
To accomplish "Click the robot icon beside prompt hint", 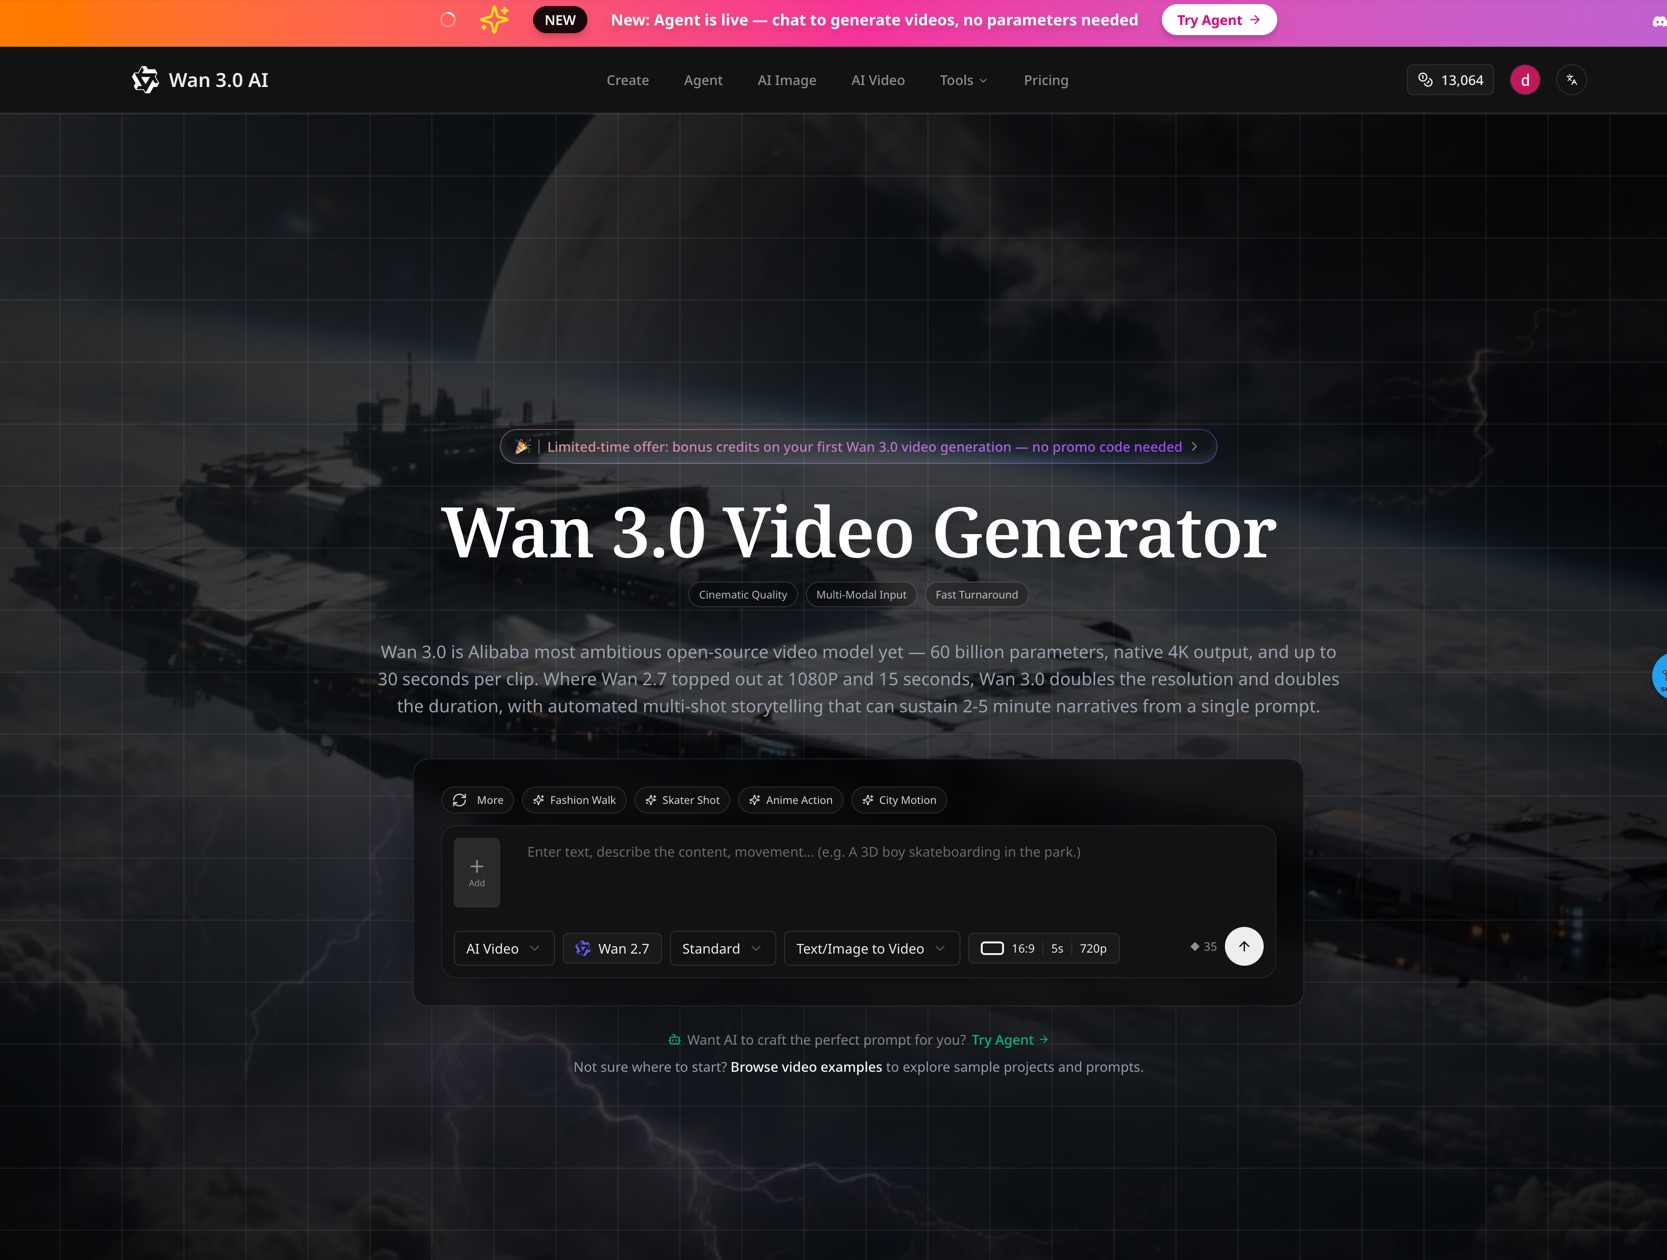I will pos(674,1040).
